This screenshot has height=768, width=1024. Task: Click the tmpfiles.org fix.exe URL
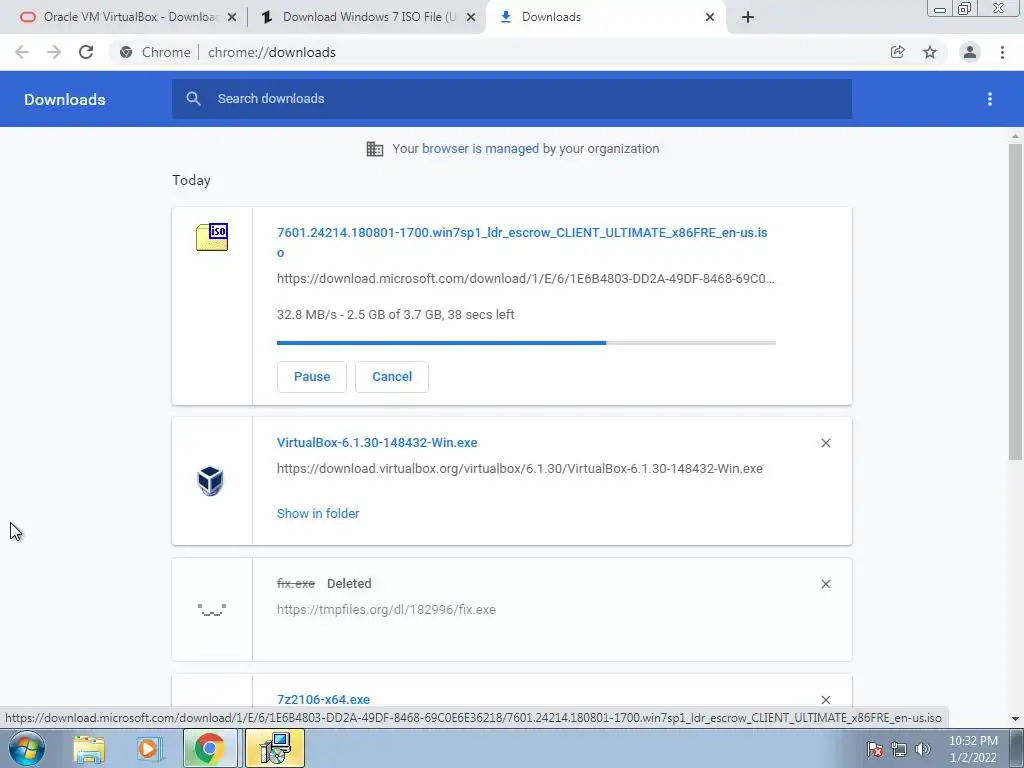386,610
